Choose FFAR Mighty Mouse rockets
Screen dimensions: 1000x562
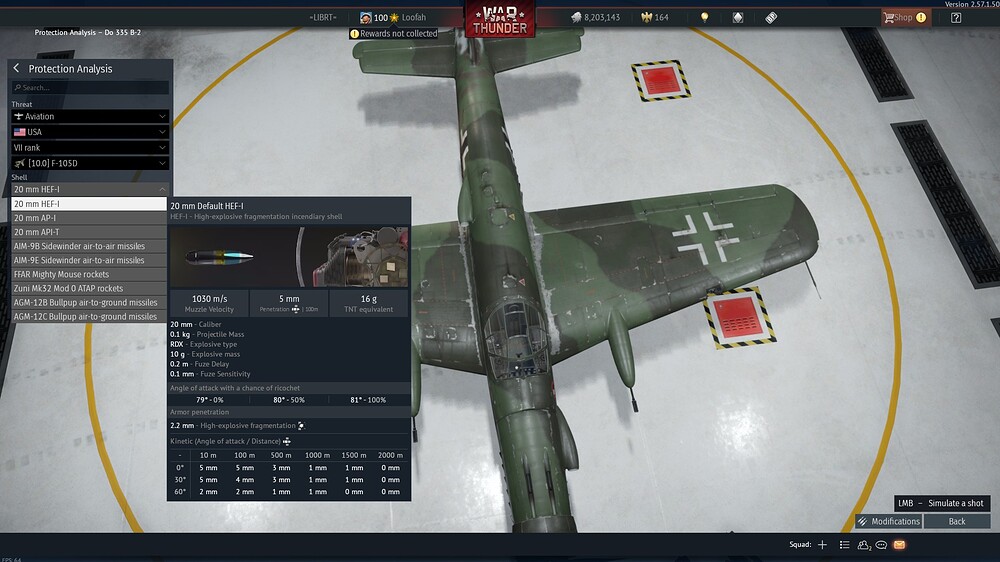tap(89, 274)
